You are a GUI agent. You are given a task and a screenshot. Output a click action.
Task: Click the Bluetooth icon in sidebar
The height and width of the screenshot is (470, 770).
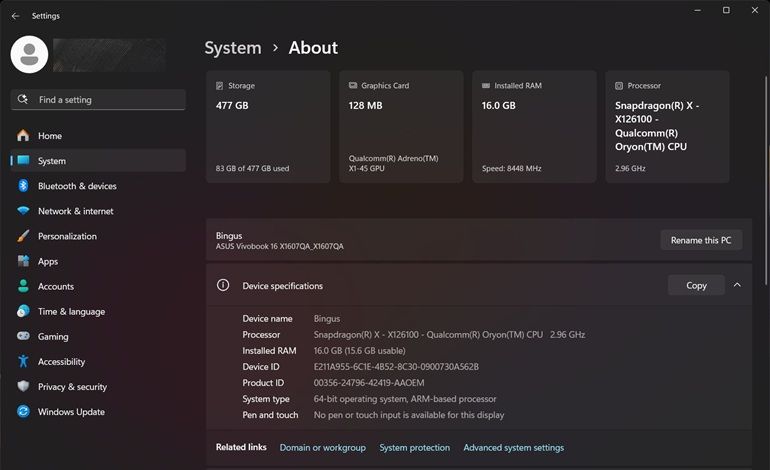pos(23,186)
